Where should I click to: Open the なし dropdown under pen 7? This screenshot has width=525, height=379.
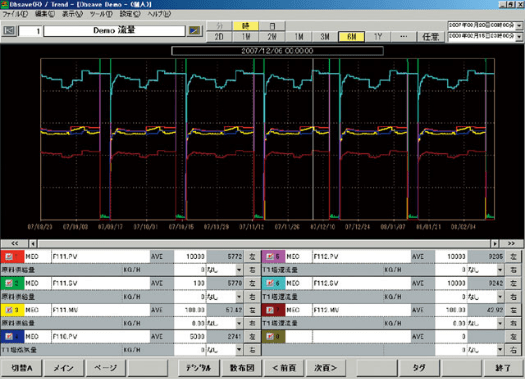pos(500,323)
